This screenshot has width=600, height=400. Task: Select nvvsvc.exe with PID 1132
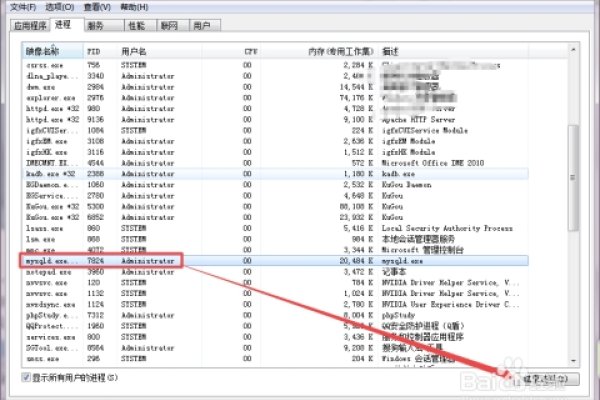pos(276,293)
